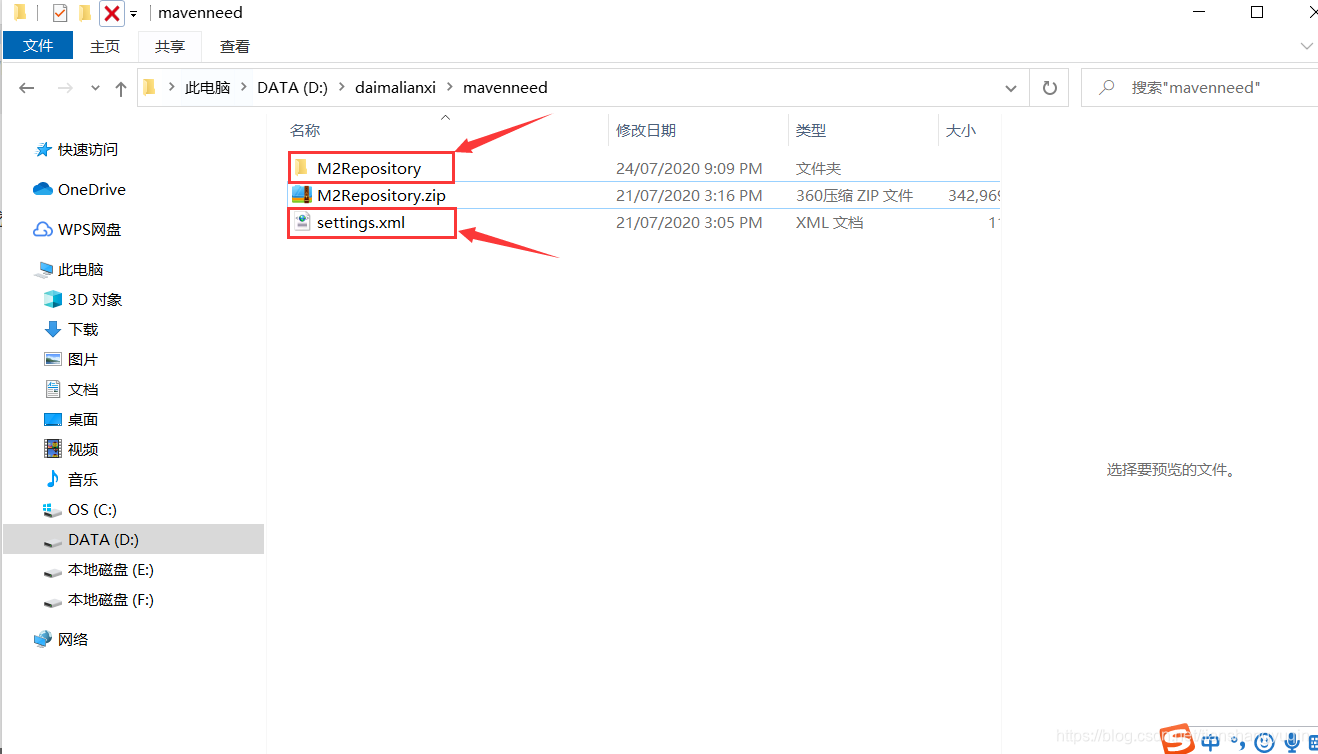Click the Sogou input method S icon
Image resolution: width=1318 pixels, height=754 pixels.
(1178, 738)
